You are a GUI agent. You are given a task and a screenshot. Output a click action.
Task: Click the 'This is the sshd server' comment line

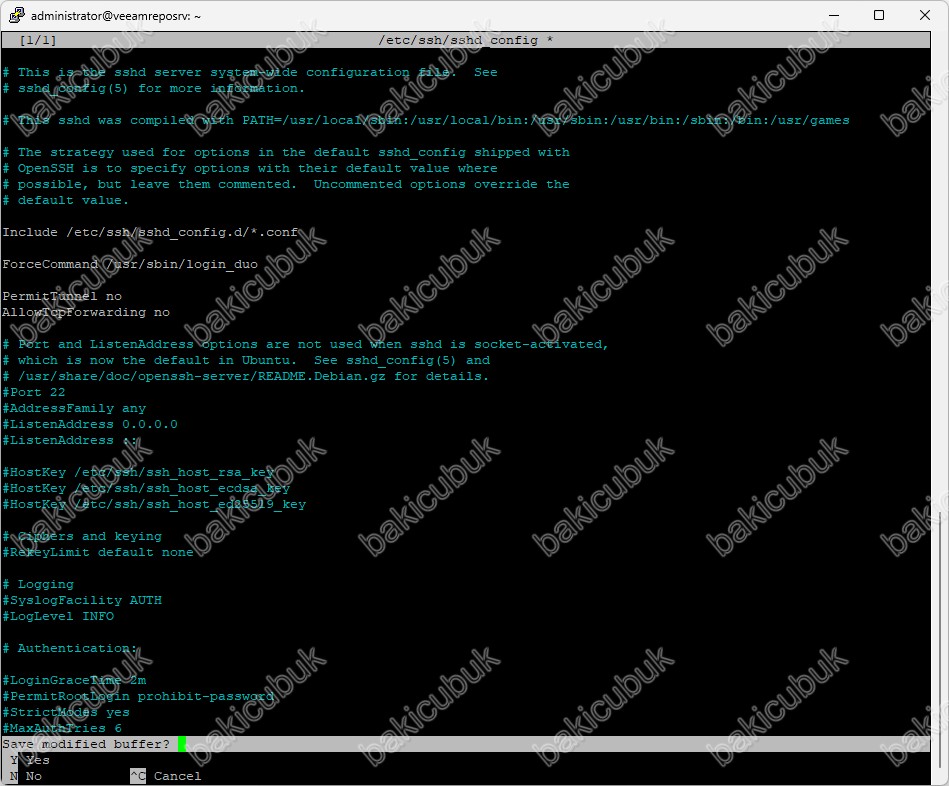(250, 72)
